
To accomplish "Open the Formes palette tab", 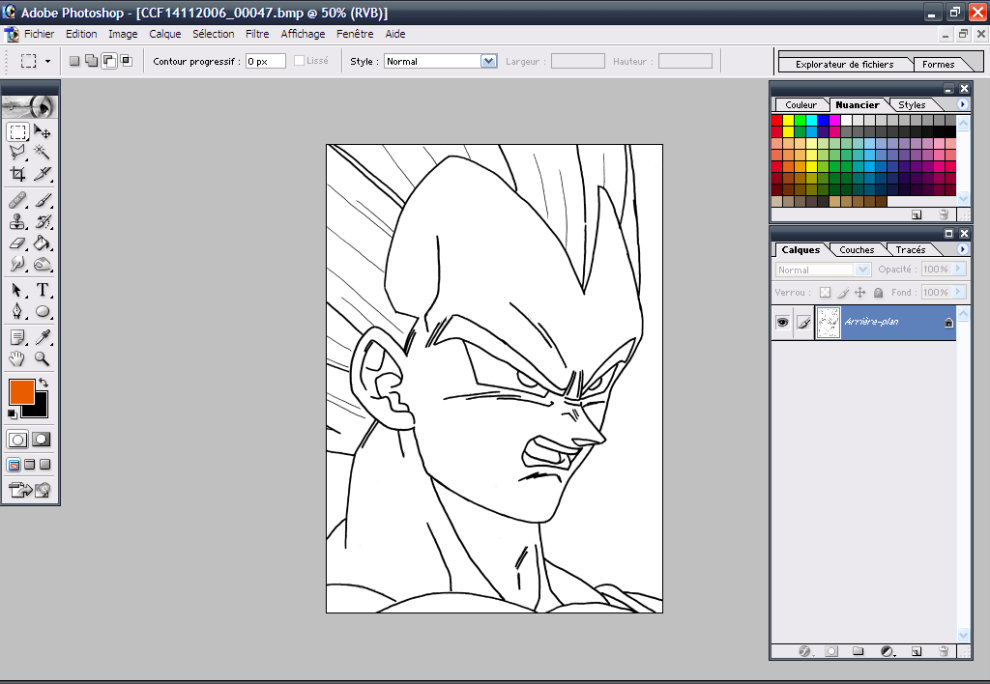I will (938, 64).
